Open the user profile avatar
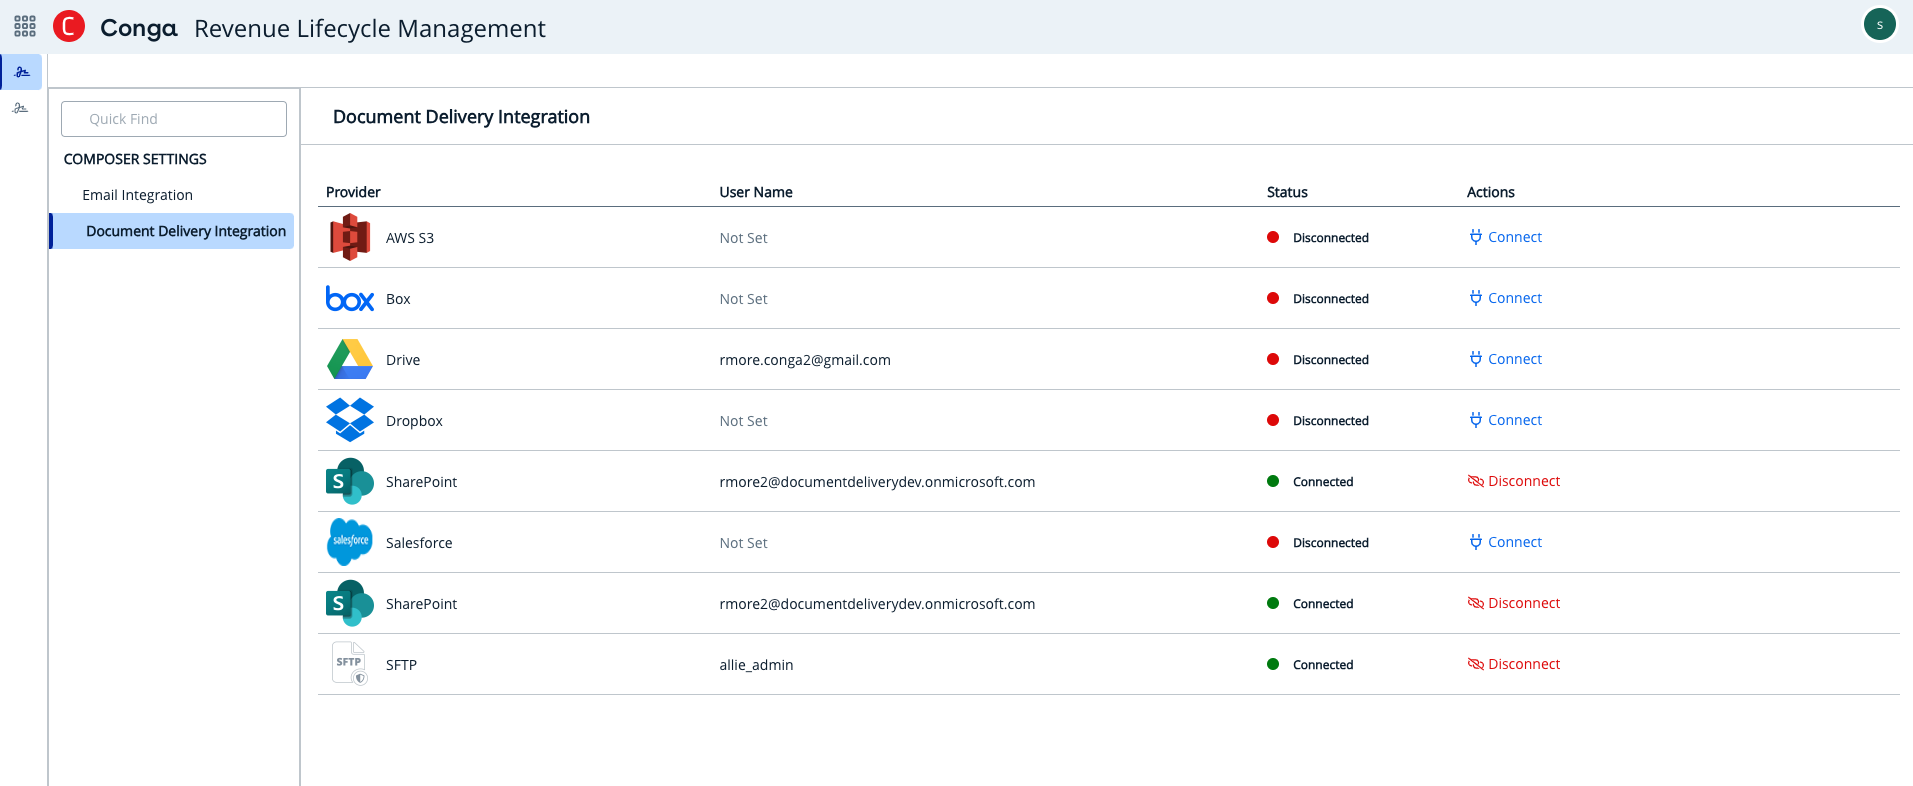This screenshot has height=786, width=1913. pos(1879,25)
